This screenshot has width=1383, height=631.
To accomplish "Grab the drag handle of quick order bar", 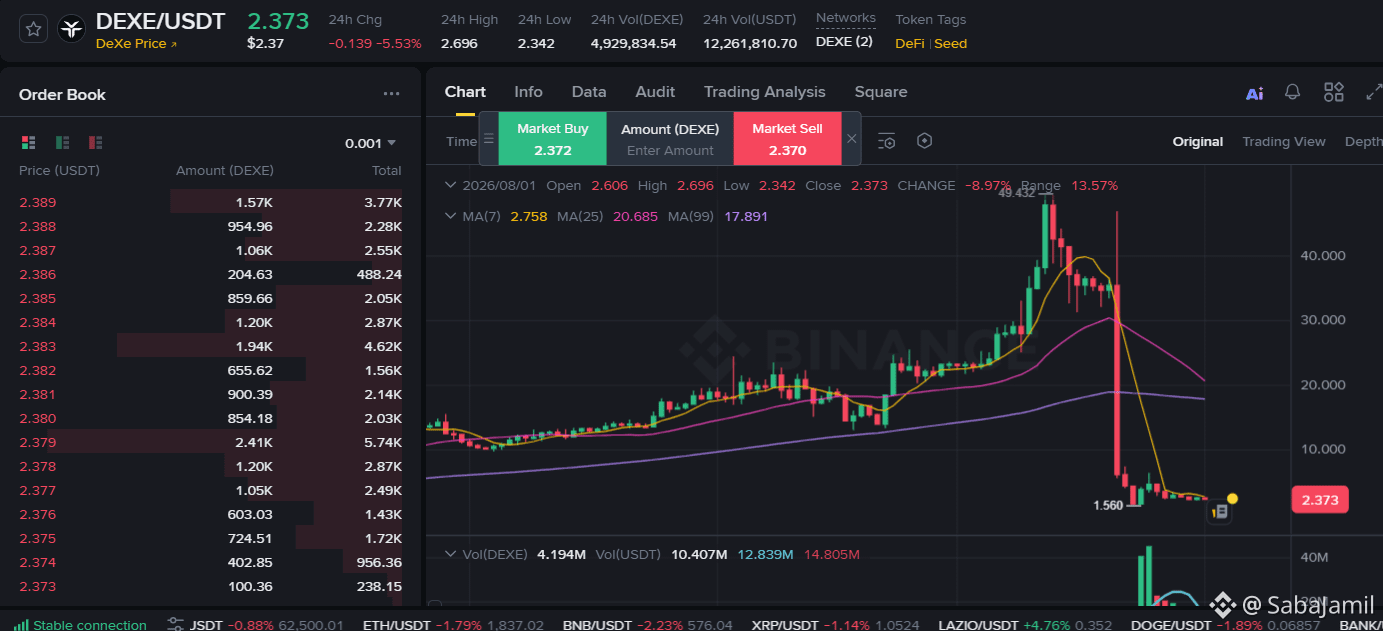I will click(488, 139).
